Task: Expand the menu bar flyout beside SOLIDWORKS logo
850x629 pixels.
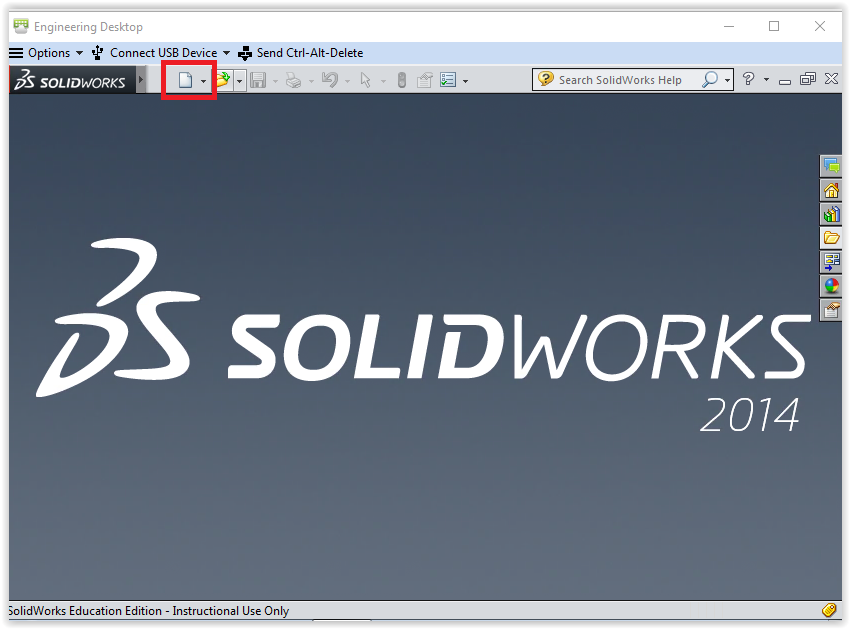Action: click(140, 78)
